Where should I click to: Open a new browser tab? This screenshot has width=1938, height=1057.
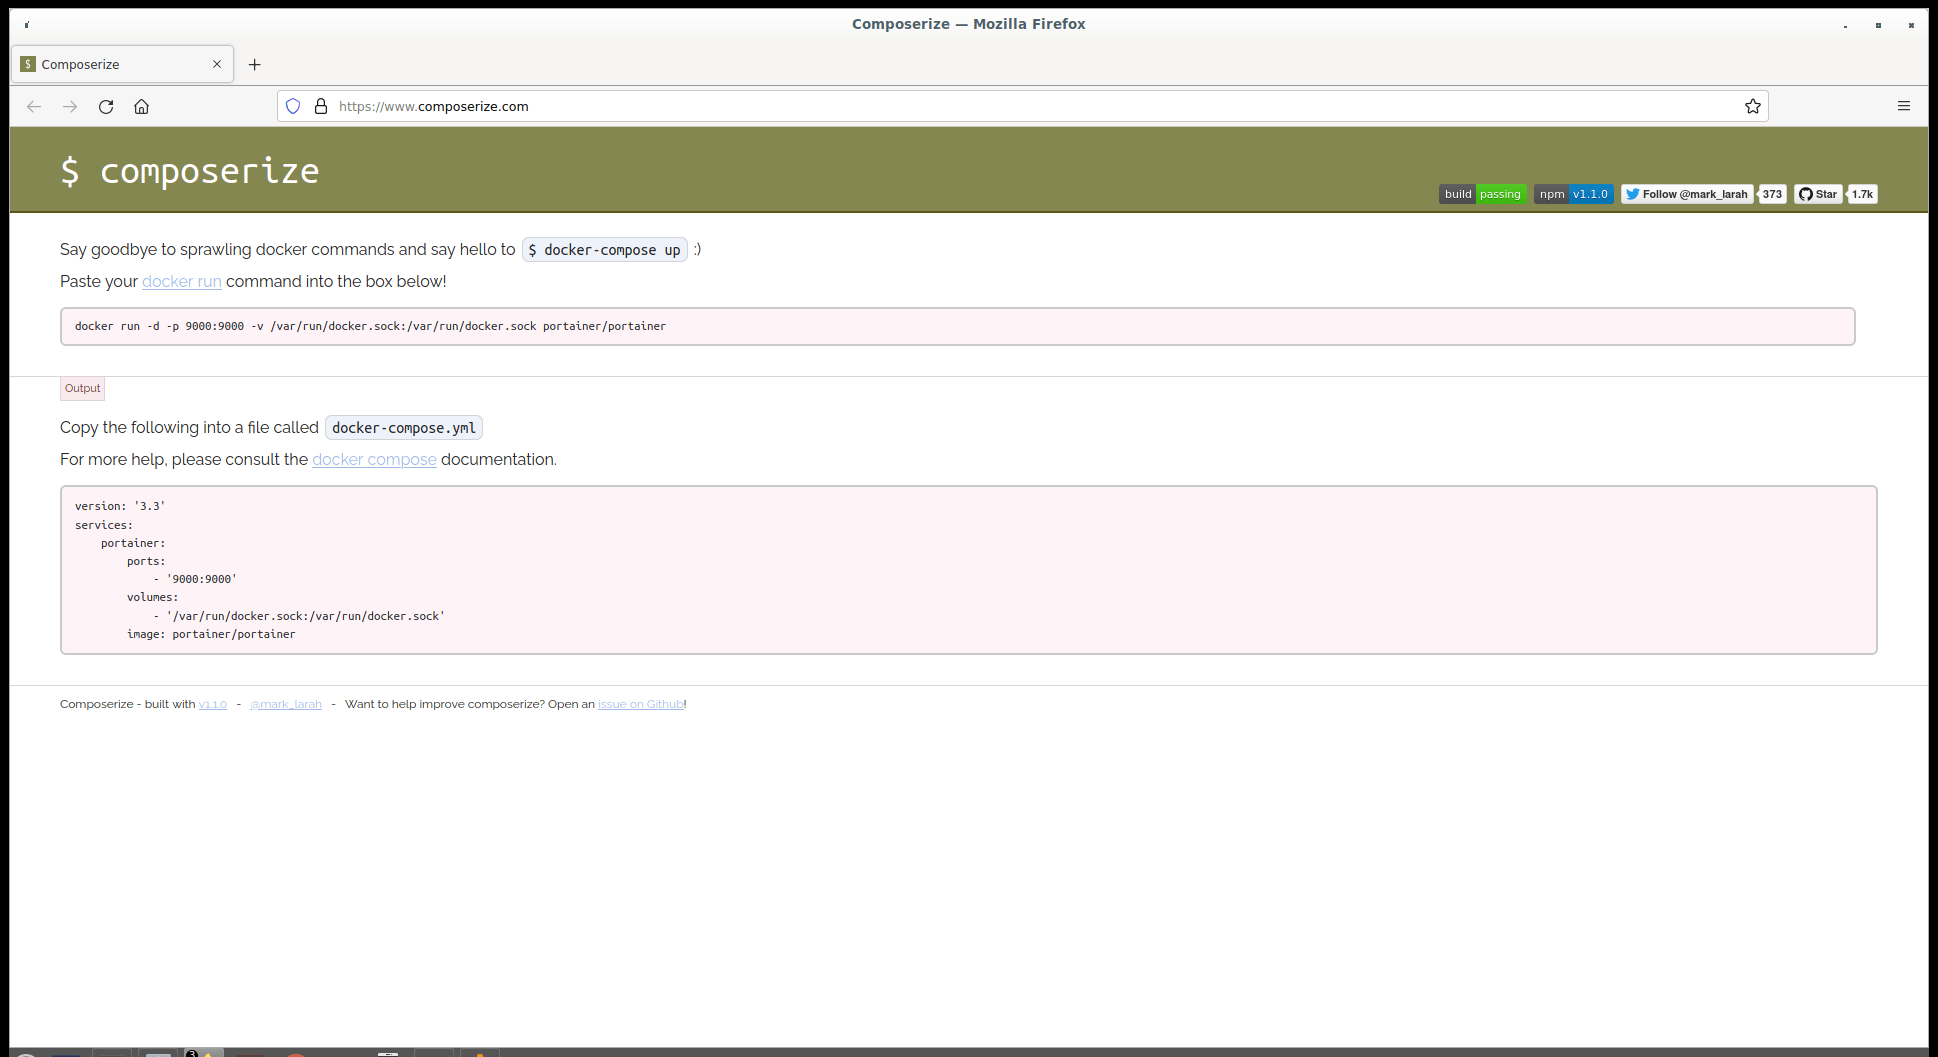point(254,64)
